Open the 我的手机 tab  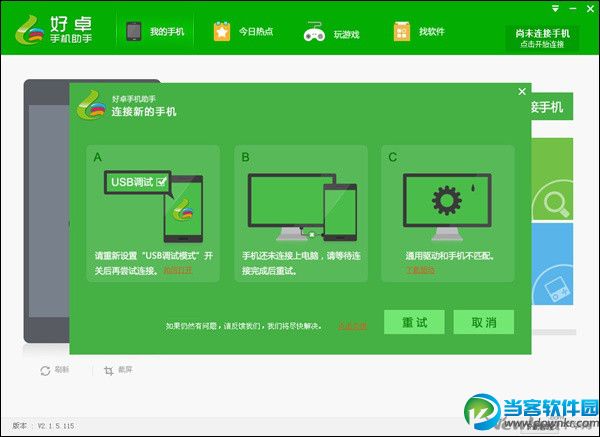pyautogui.click(x=155, y=31)
